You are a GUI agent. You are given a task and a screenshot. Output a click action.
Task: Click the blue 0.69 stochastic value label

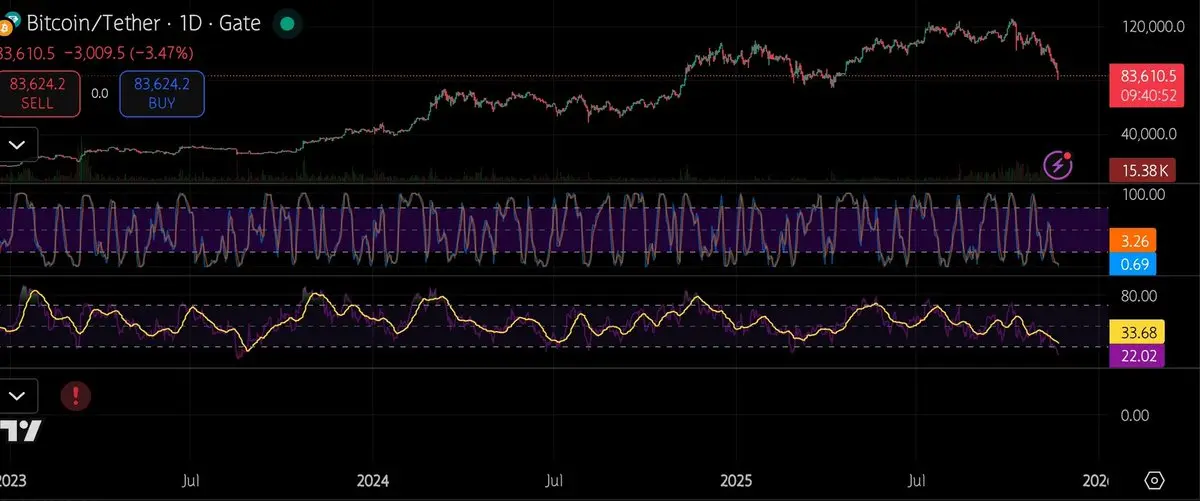(1134, 264)
